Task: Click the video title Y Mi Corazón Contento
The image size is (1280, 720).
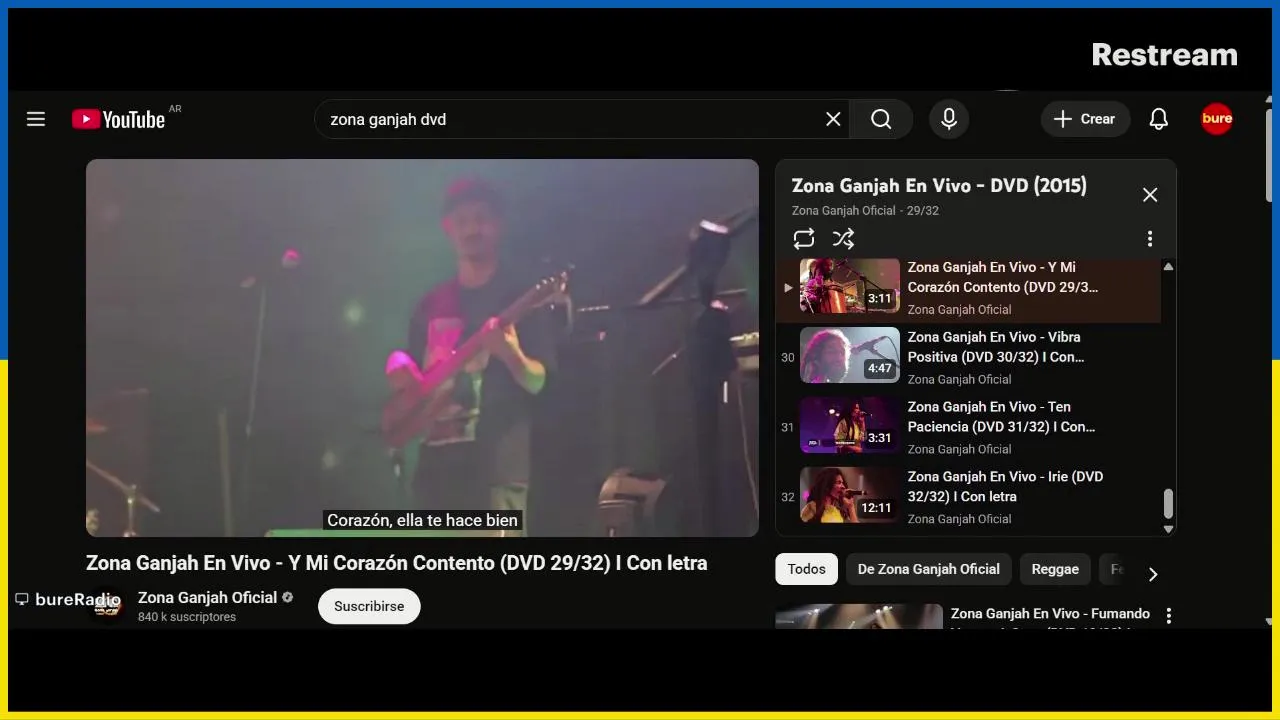Action: pyautogui.click(x=396, y=563)
